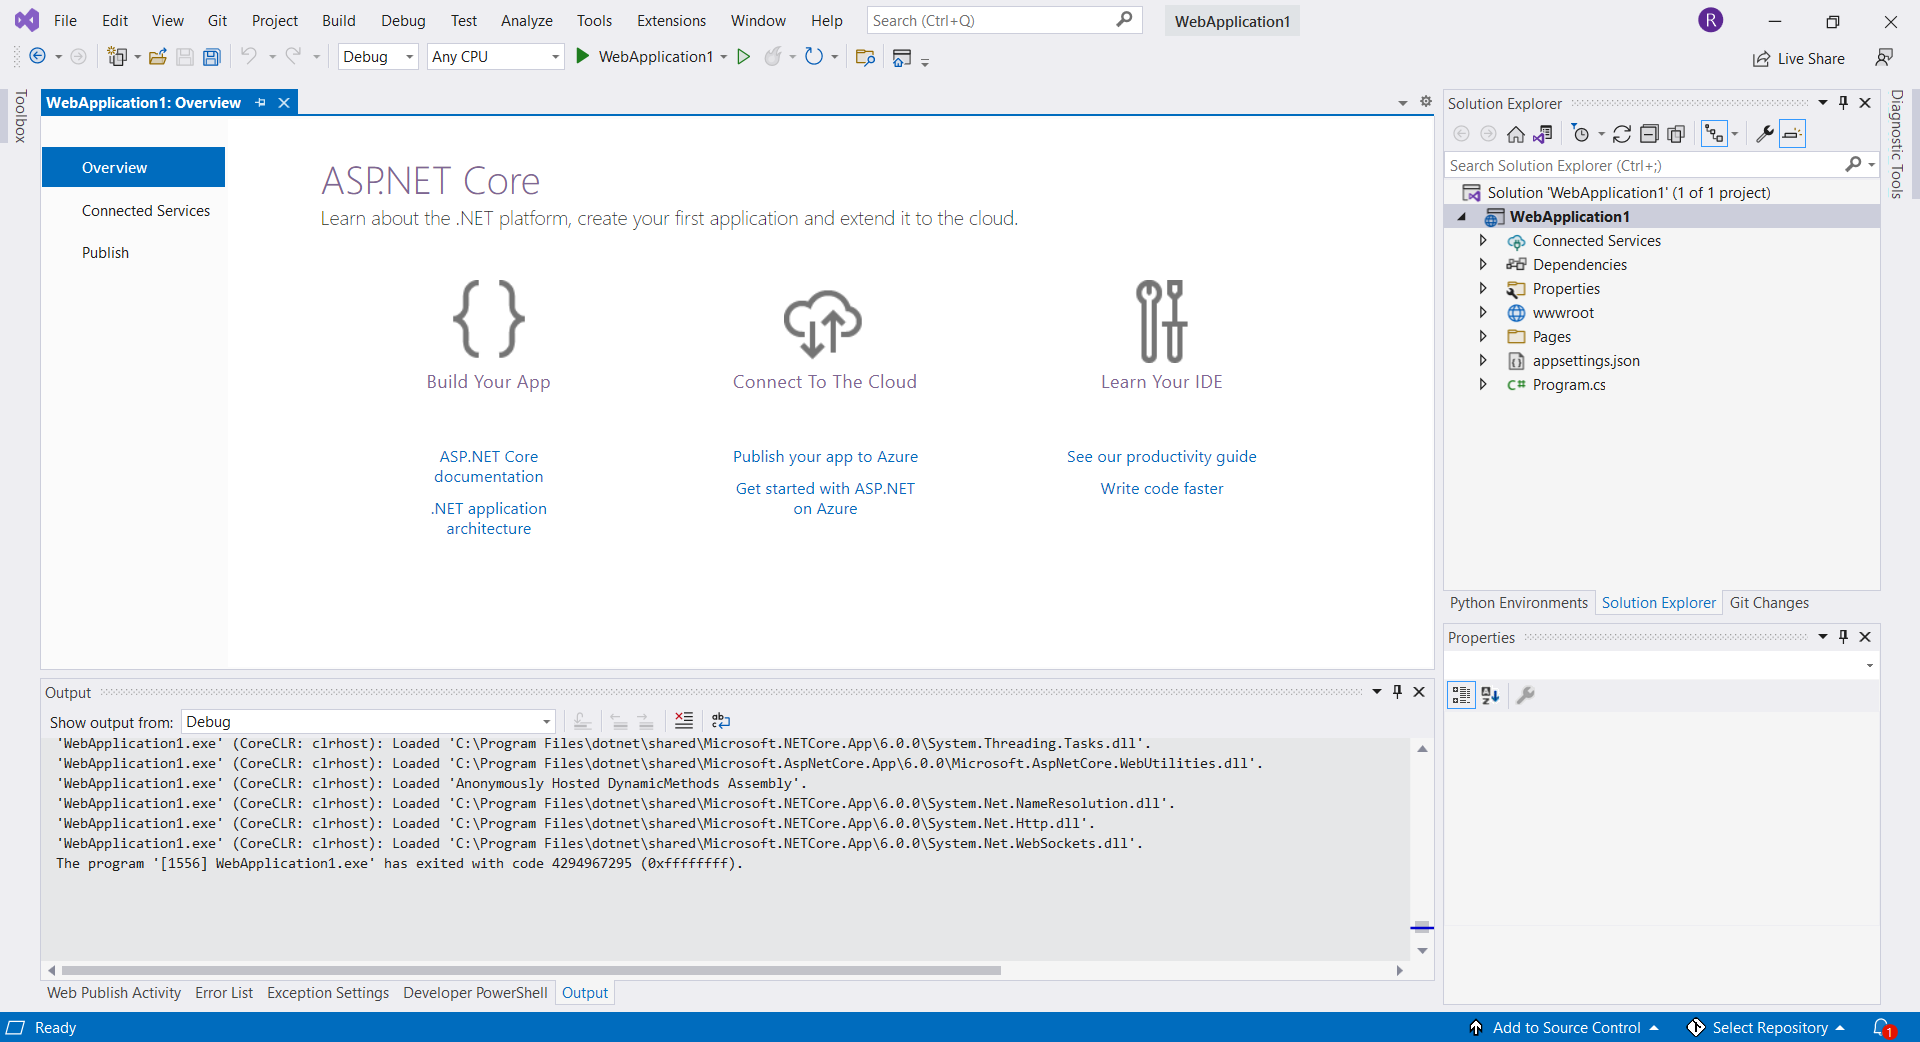Click the Solution Explorer Properties wrench icon
Viewport: 1920px width, 1042px height.
1765,134
